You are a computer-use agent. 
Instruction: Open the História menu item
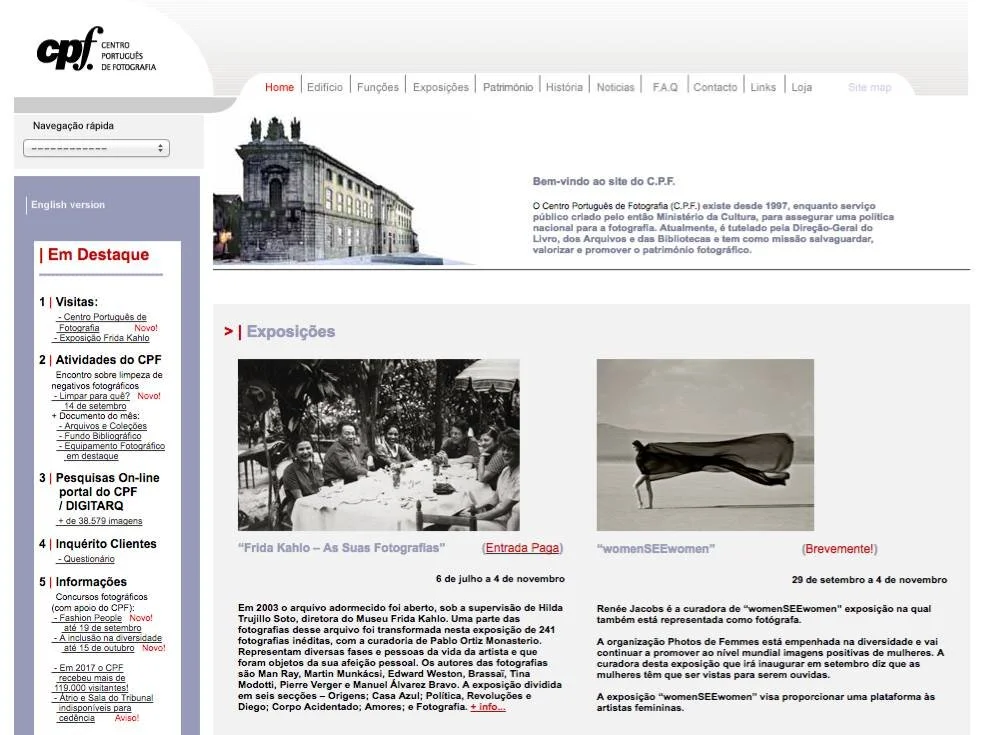pos(564,87)
